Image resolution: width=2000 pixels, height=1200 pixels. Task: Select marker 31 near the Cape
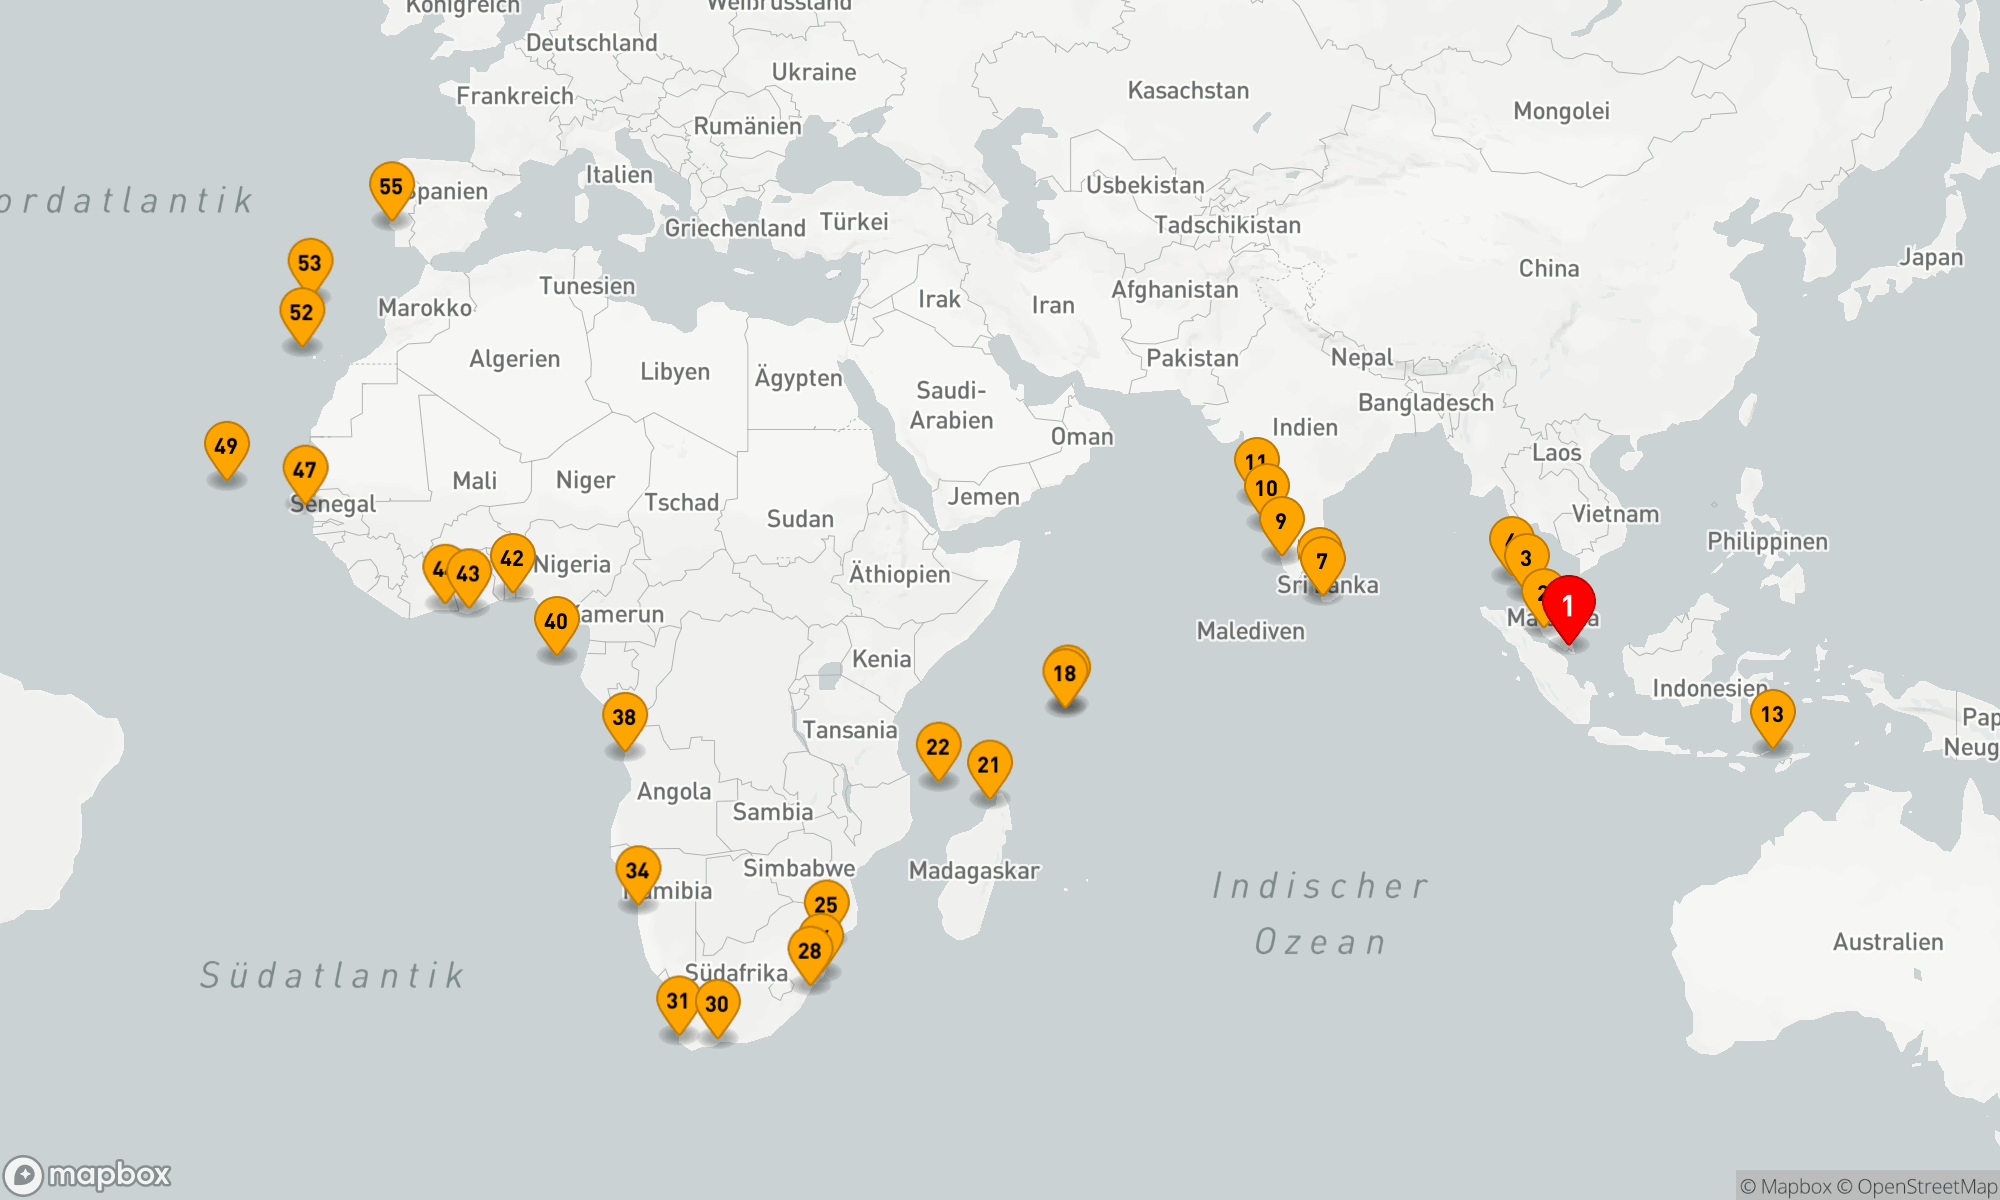click(x=677, y=1001)
